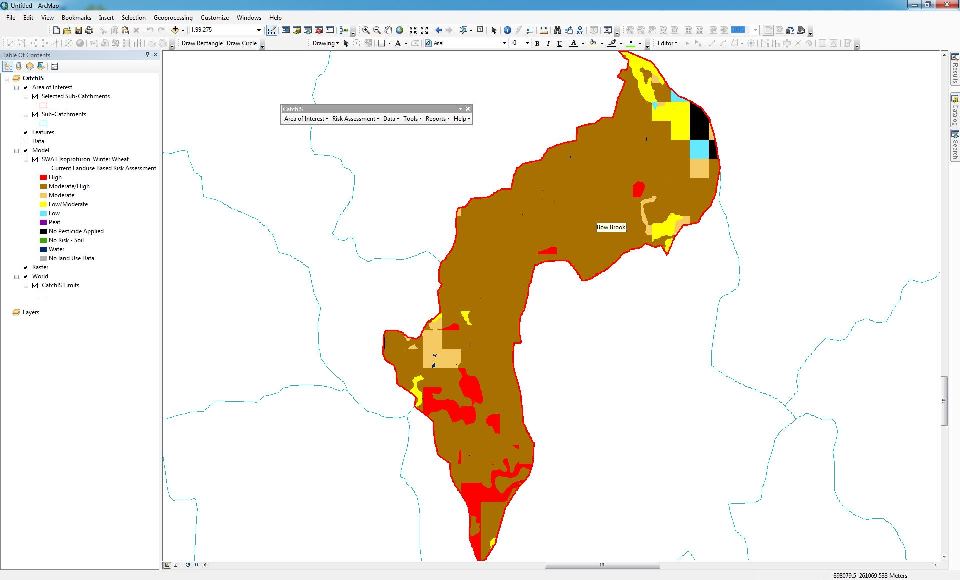Click Area of Interest on CatchIS toolbar
960x580 pixels.
pyautogui.click(x=304, y=118)
